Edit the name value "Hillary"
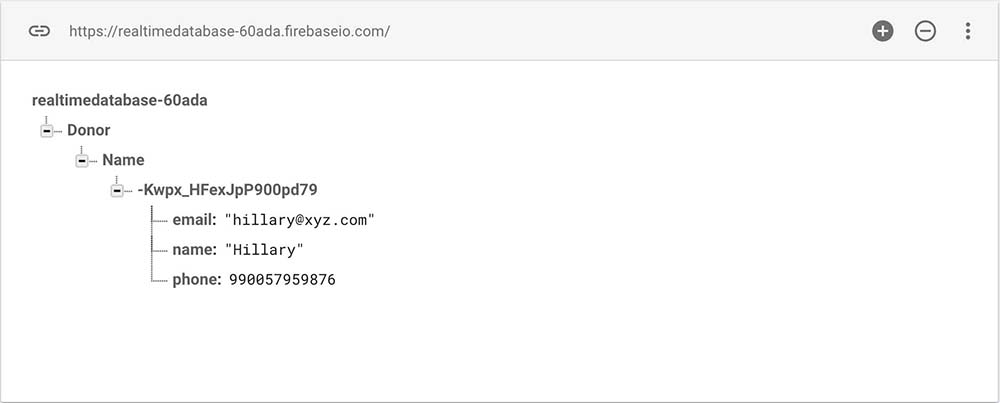Image resolution: width=1000 pixels, height=403 pixels. pos(263,250)
